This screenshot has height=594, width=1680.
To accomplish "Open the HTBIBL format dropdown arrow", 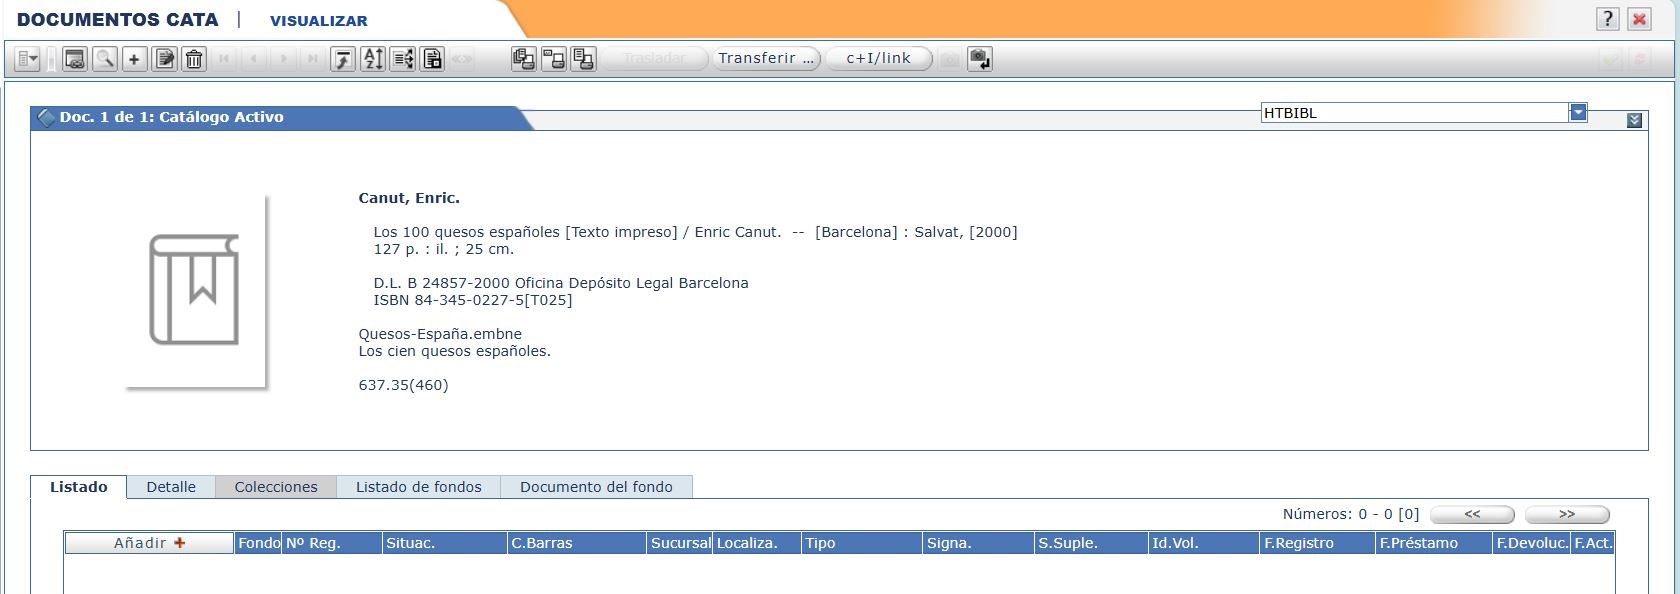I will click(1578, 112).
